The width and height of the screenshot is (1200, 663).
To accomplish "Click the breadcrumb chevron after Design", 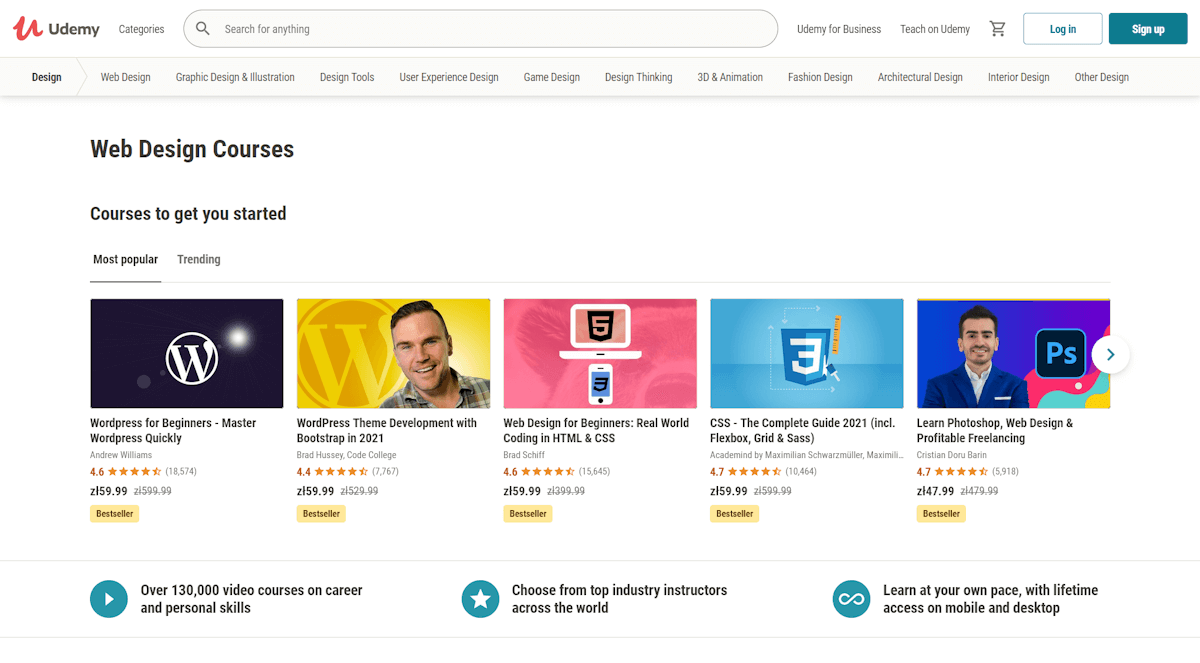I will pos(82,77).
